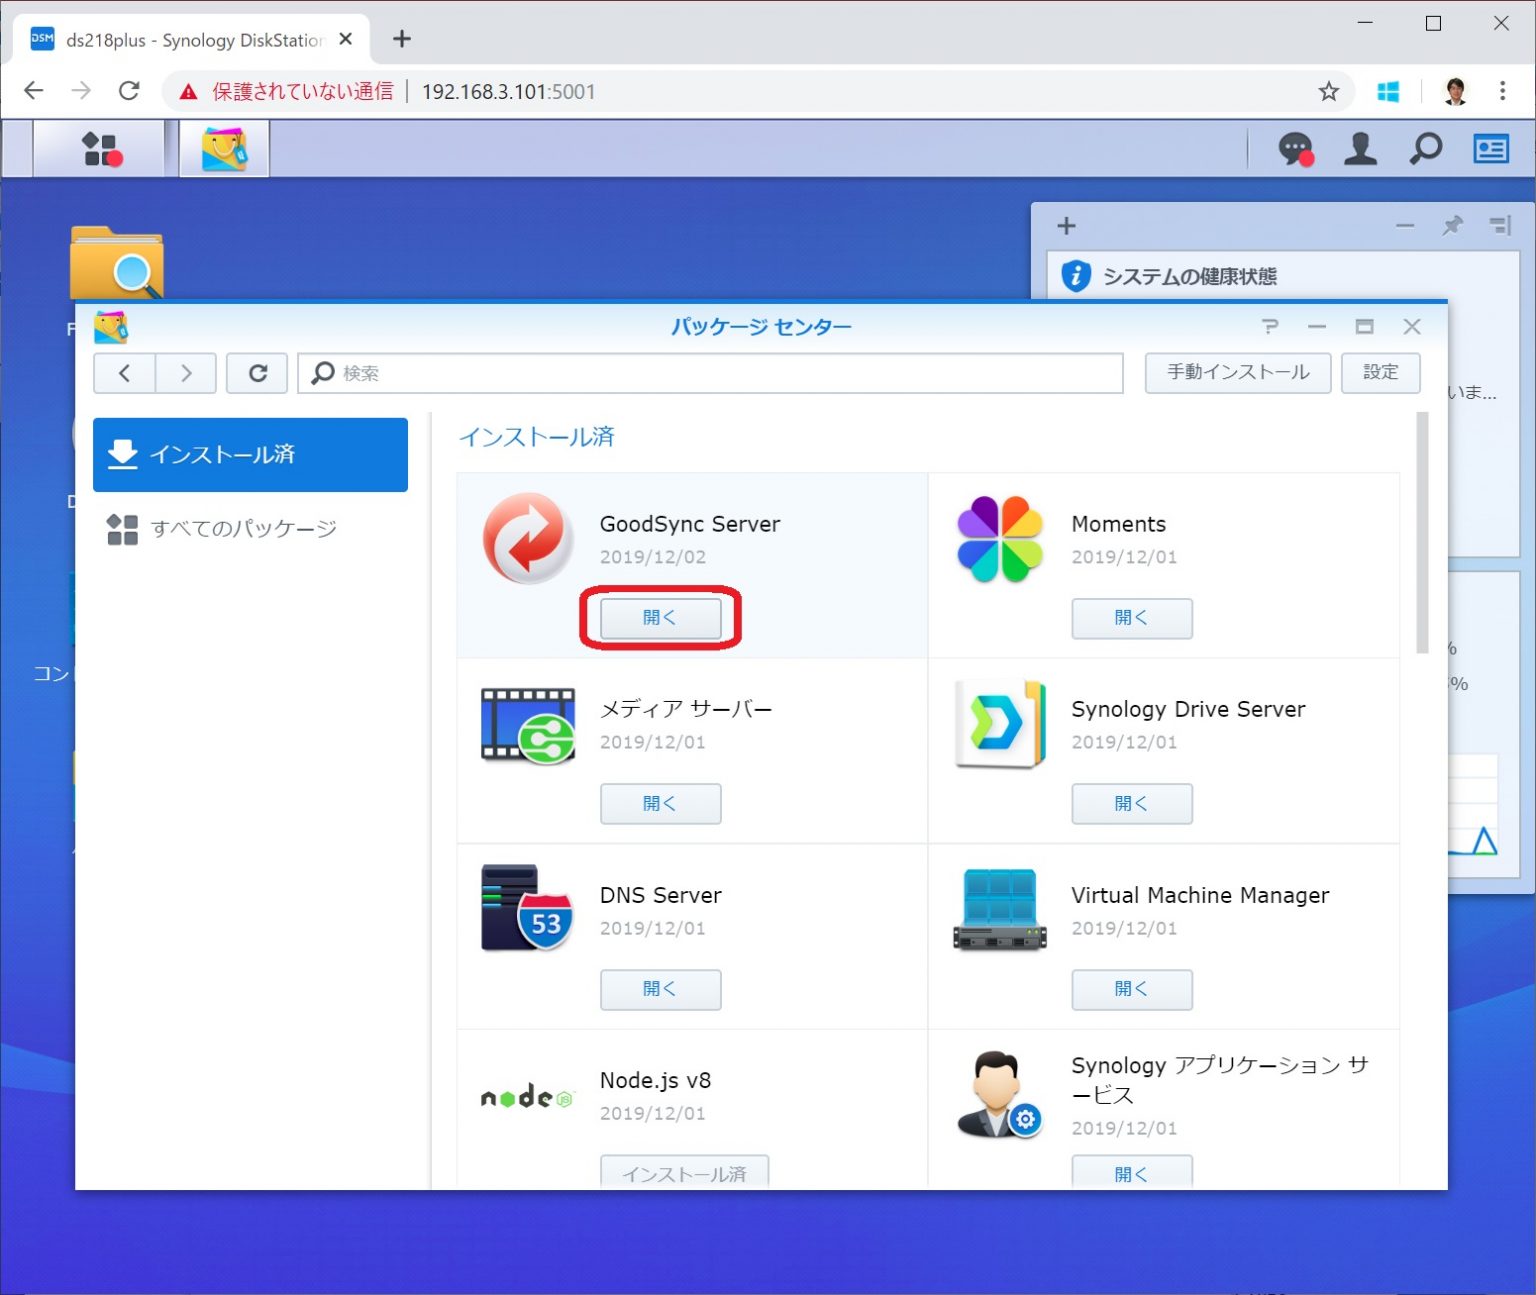Open Virtual Machine Manager 開く button
Viewport: 1536px width, 1295px height.
click(1132, 989)
